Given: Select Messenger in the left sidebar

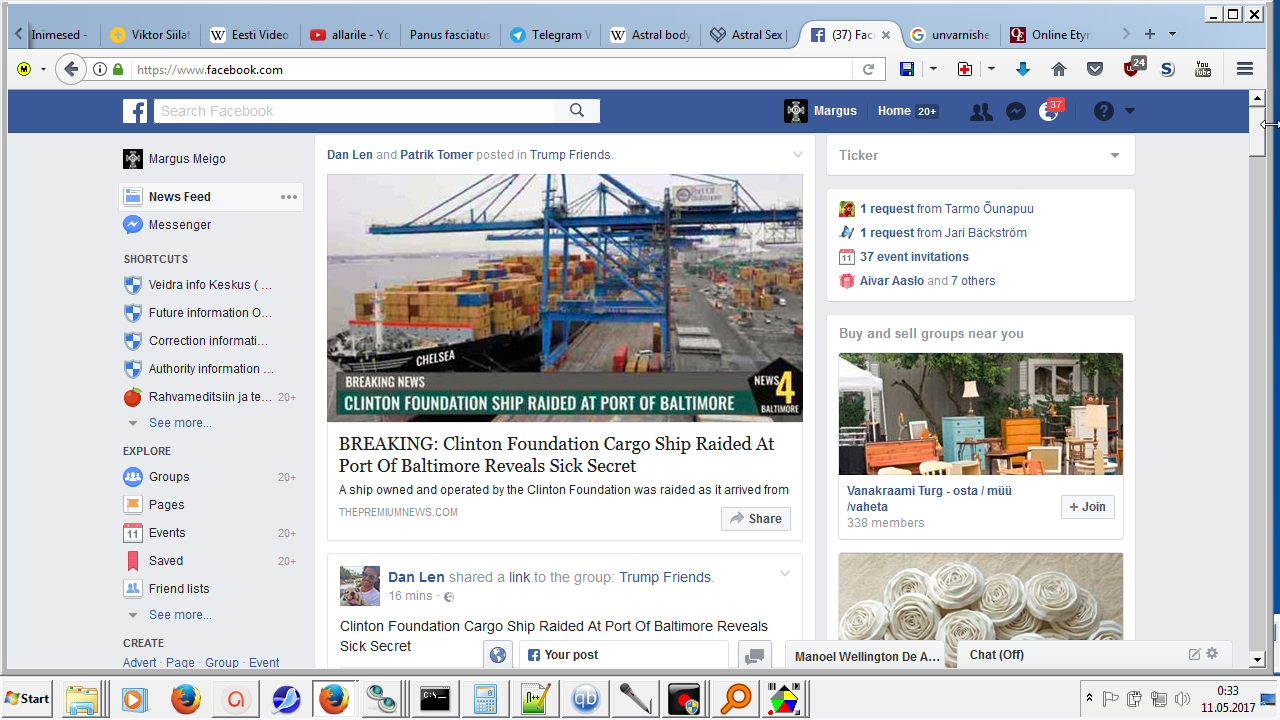Looking at the screenshot, I should point(180,225).
